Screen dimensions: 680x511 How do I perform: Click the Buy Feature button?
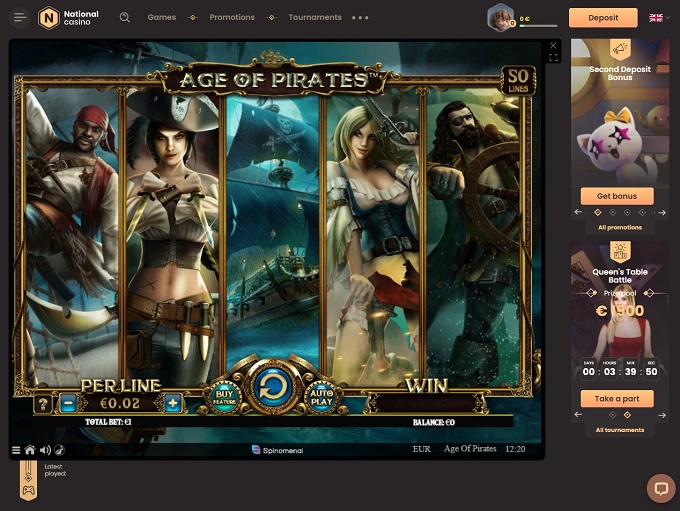coord(224,398)
